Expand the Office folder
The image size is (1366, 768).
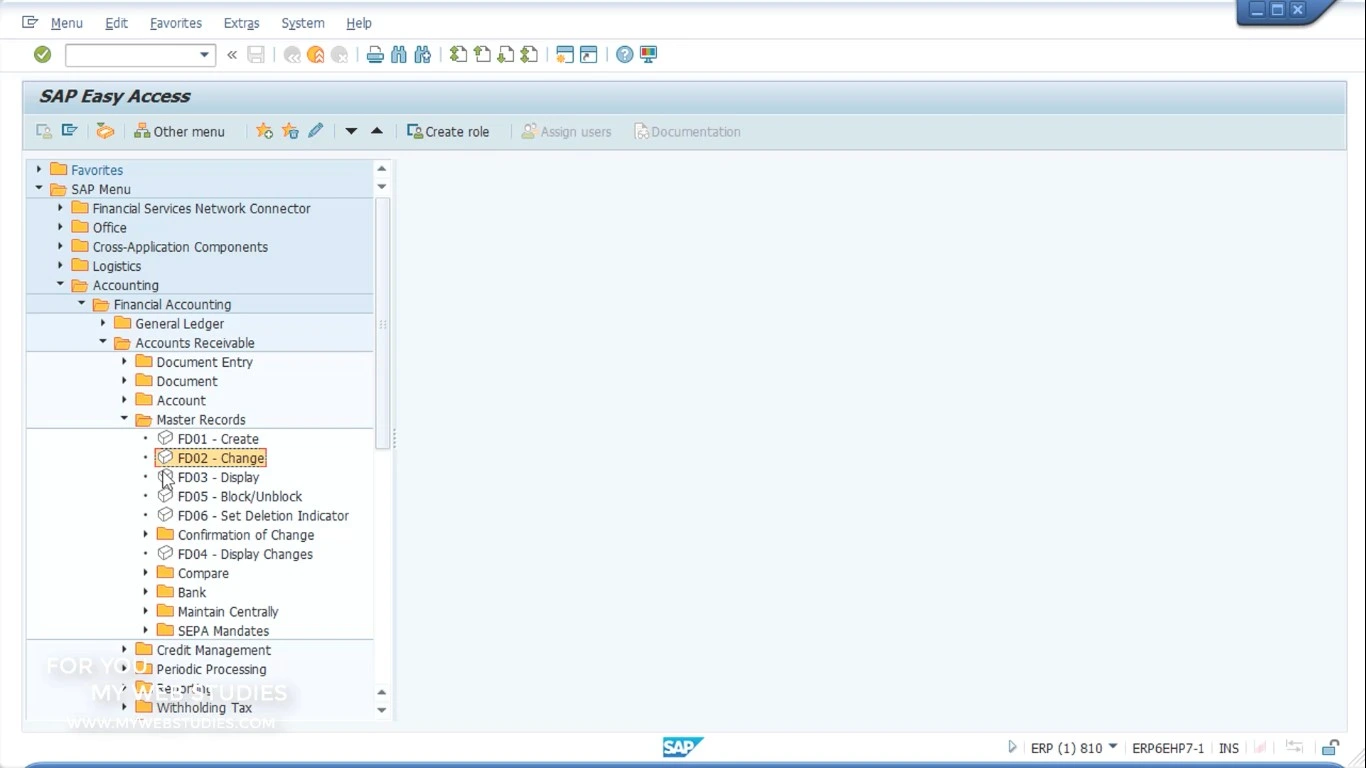tap(60, 227)
